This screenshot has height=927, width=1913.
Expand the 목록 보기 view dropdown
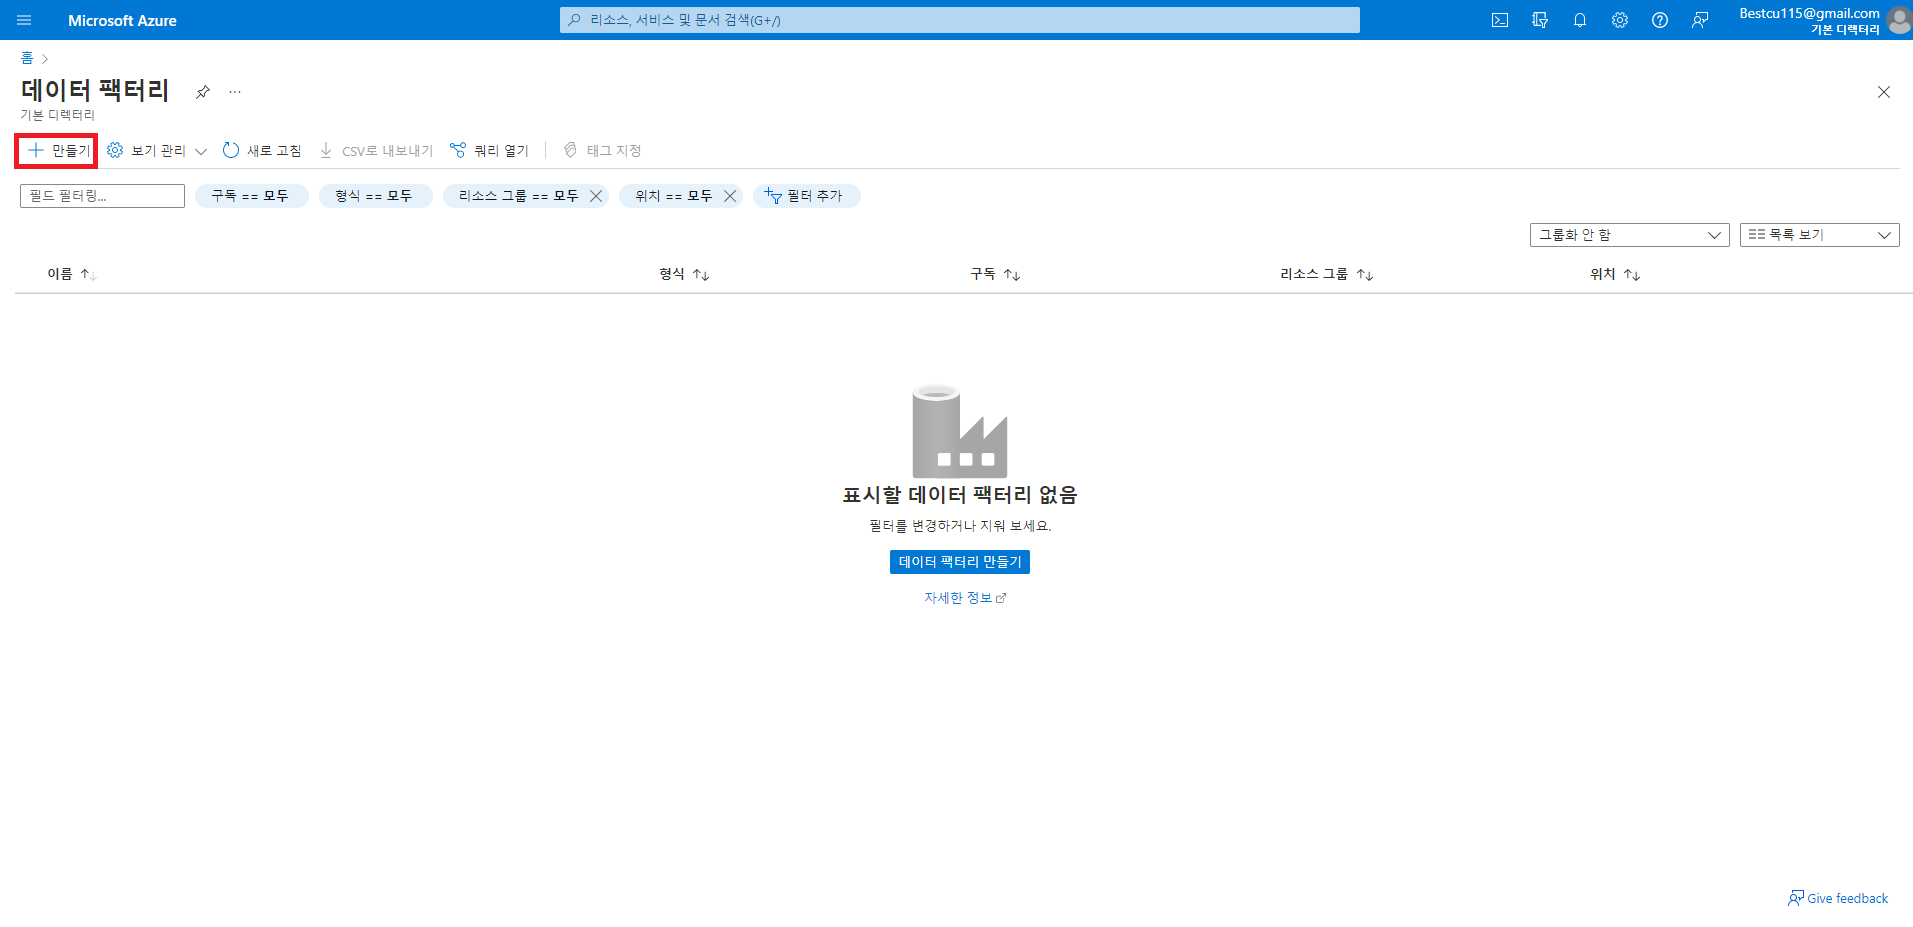tap(1819, 235)
